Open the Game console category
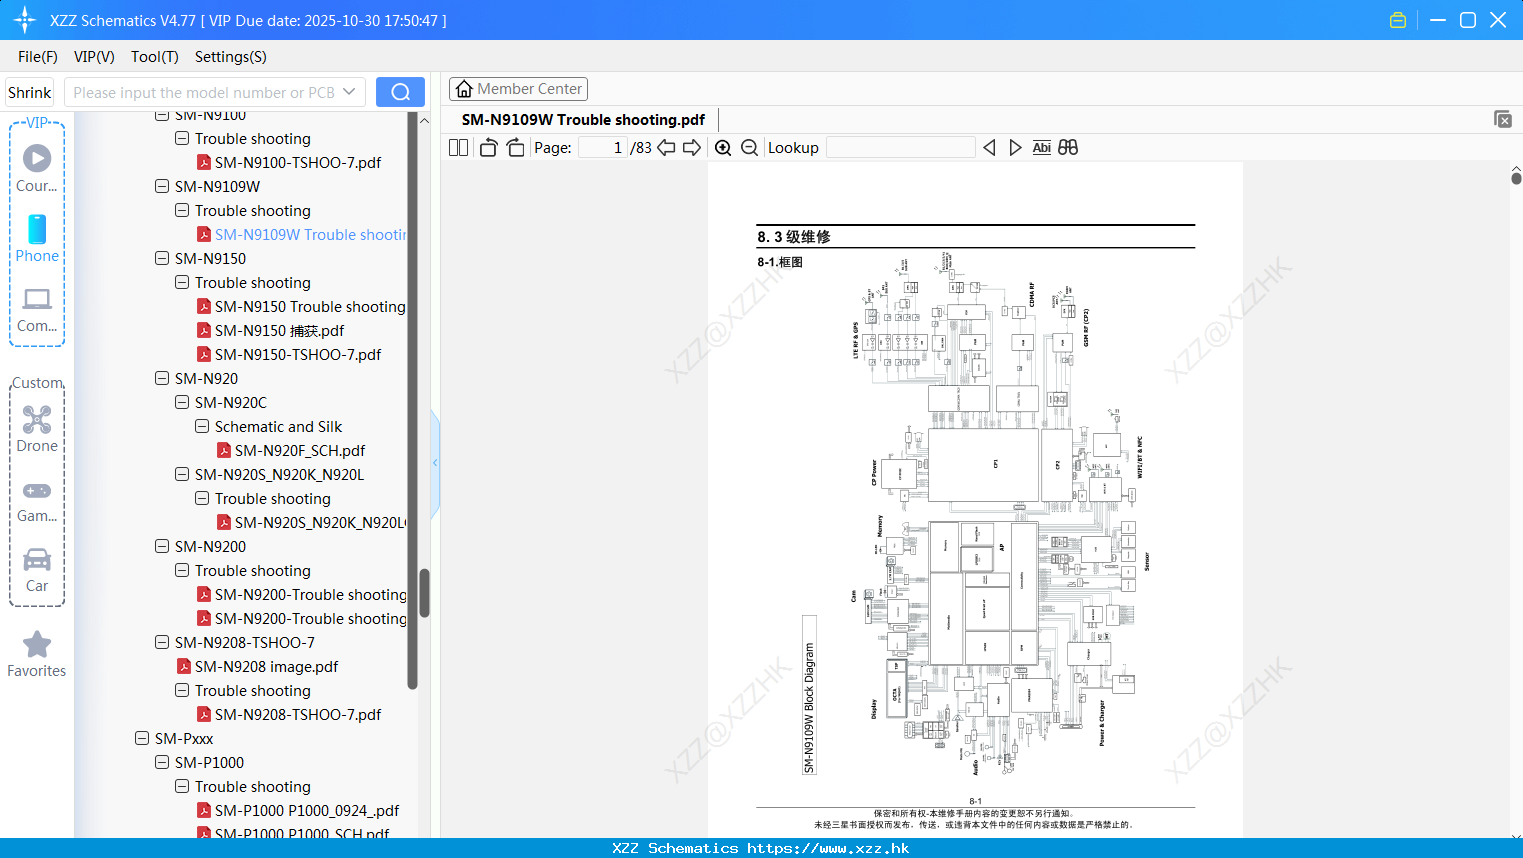Image resolution: width=1523 pixels, height=858 pixels. (x=37, y=500)
